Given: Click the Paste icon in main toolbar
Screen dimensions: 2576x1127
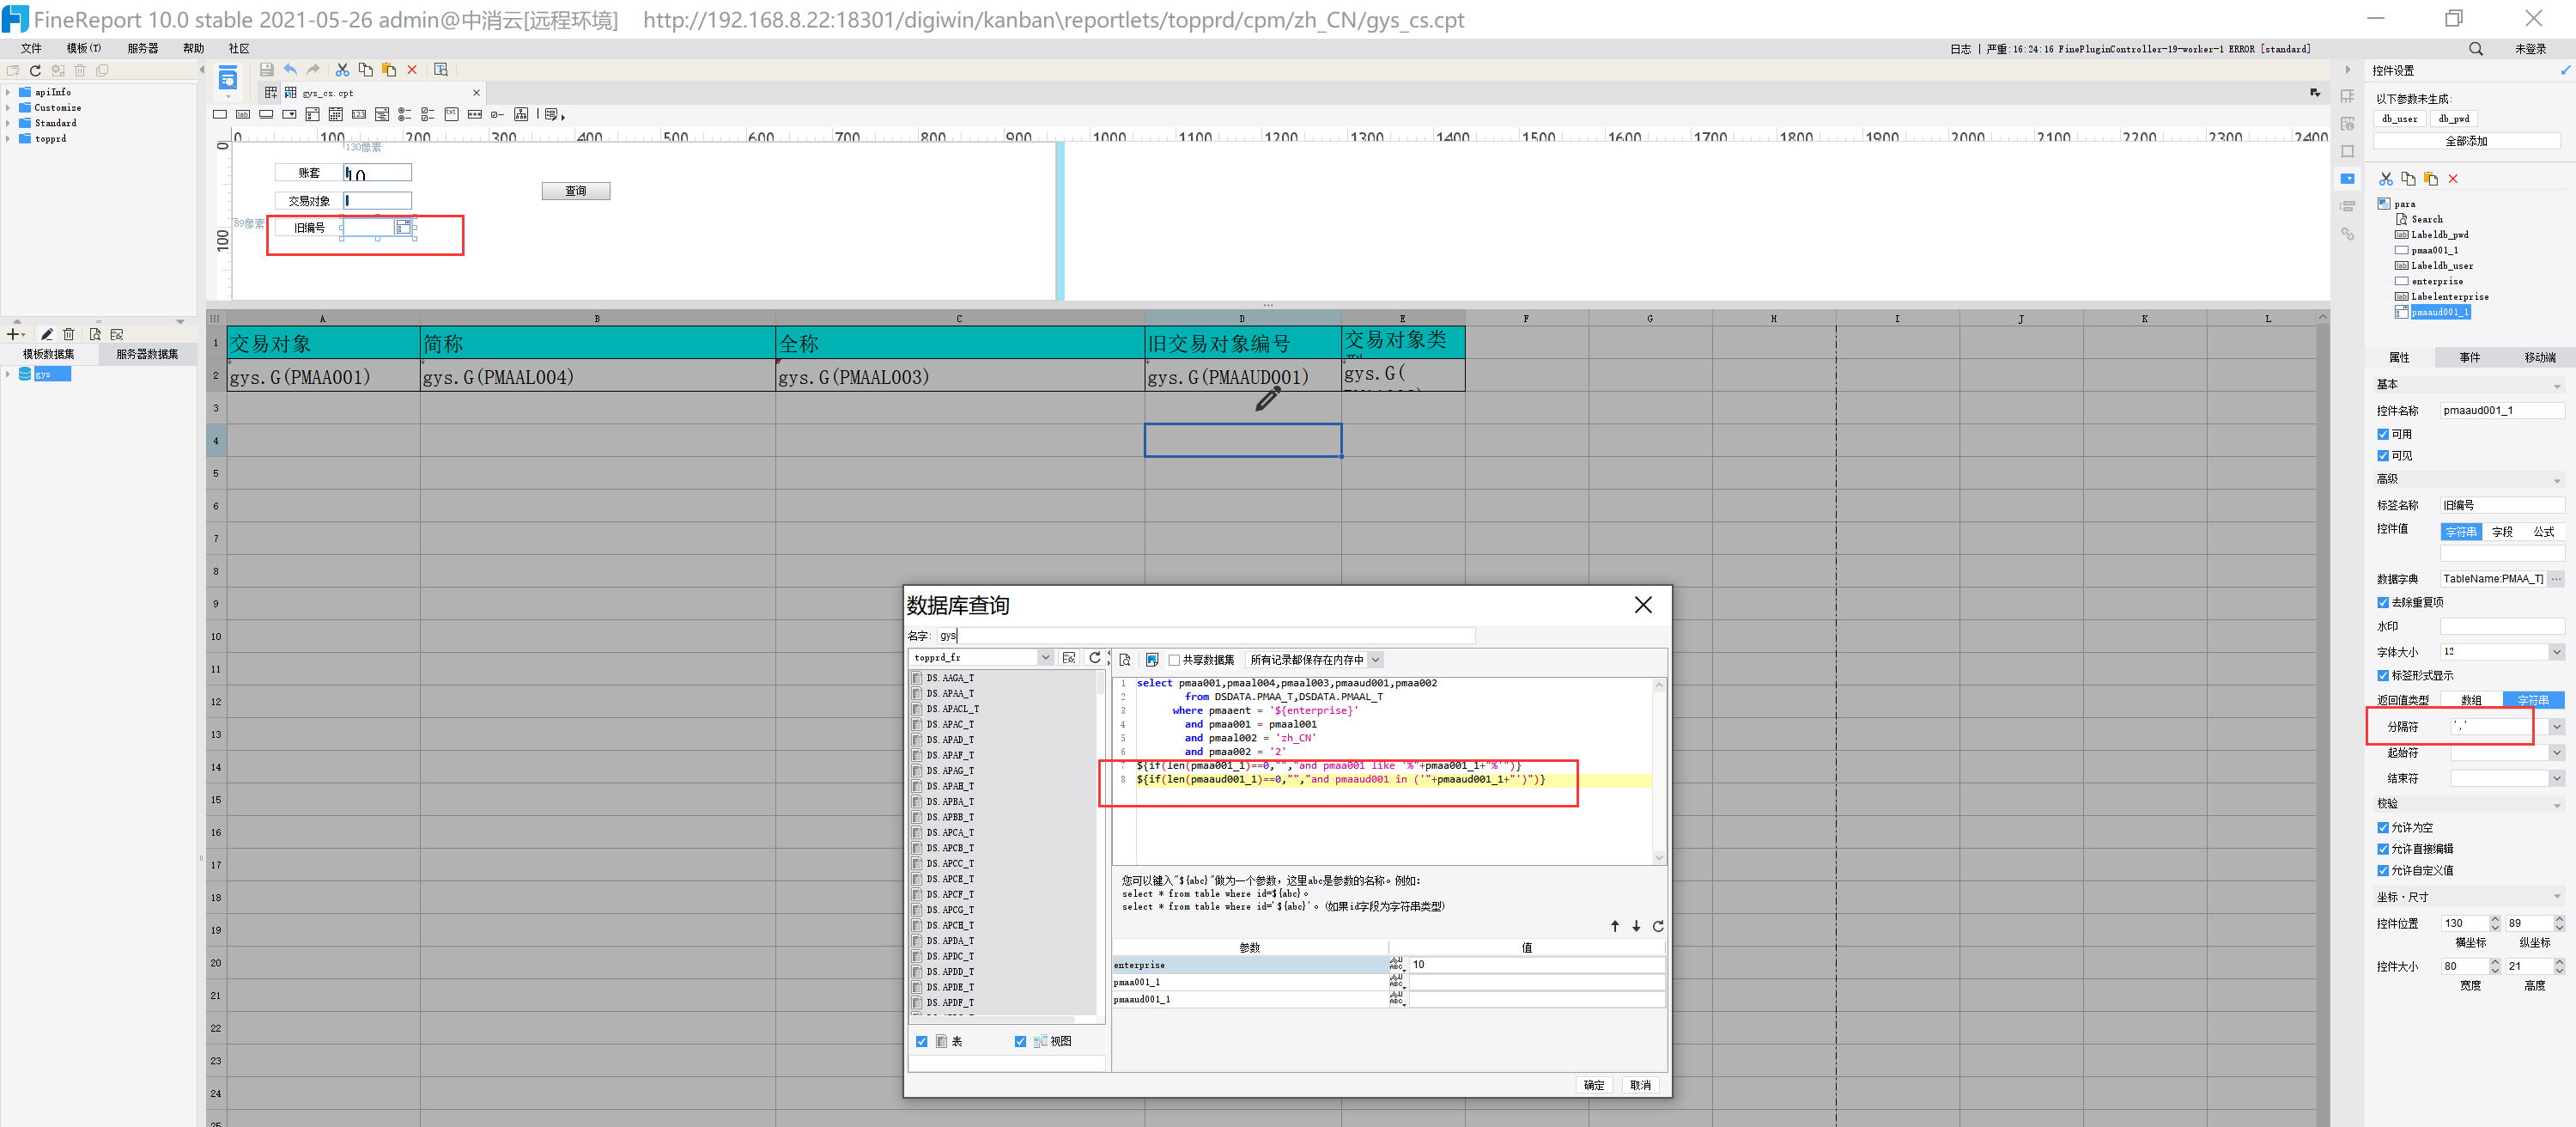Looking at the screenshot, I should [389, 70].
